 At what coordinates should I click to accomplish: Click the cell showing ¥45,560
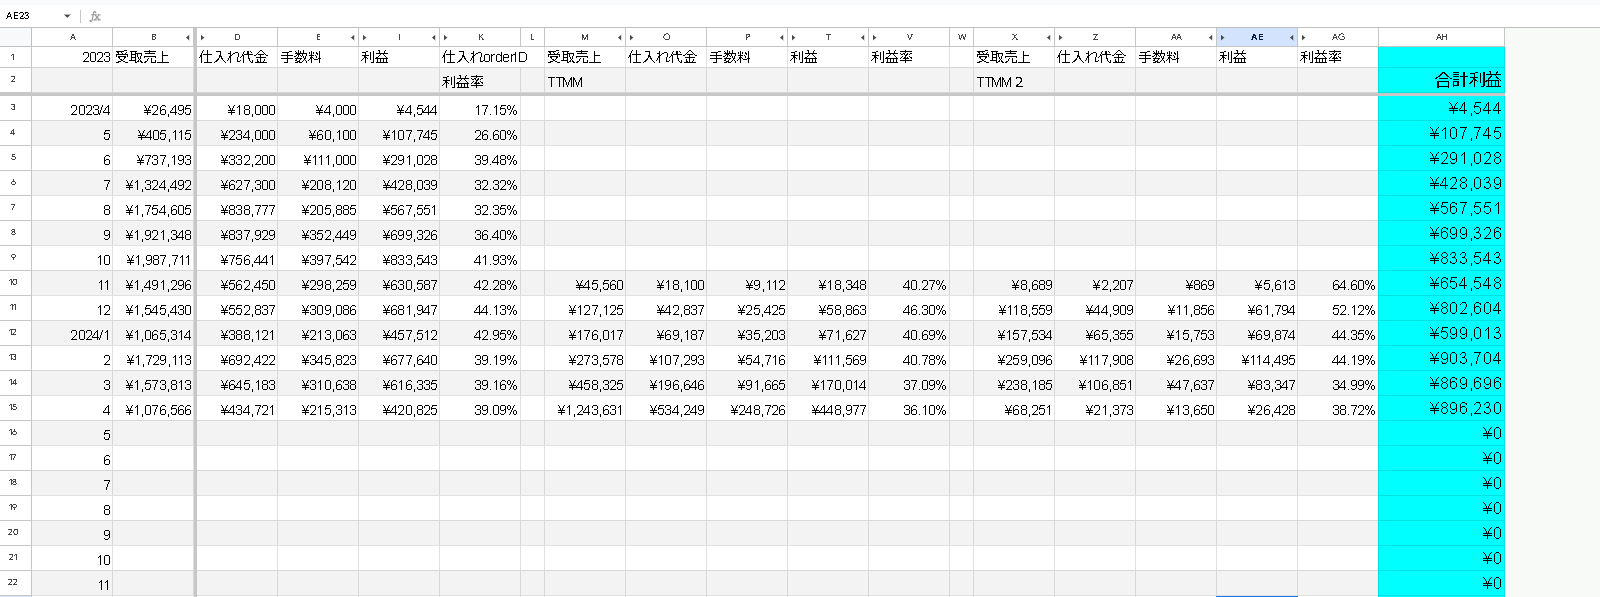pyautogui.click(x=585, y=284)
